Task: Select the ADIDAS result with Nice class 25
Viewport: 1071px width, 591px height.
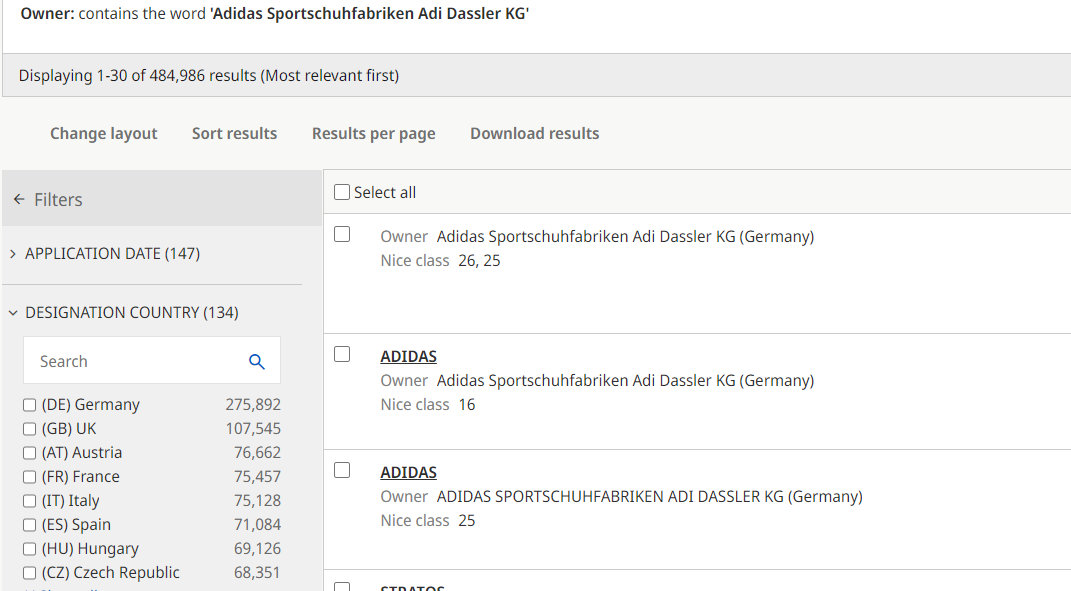Action: 342,470
